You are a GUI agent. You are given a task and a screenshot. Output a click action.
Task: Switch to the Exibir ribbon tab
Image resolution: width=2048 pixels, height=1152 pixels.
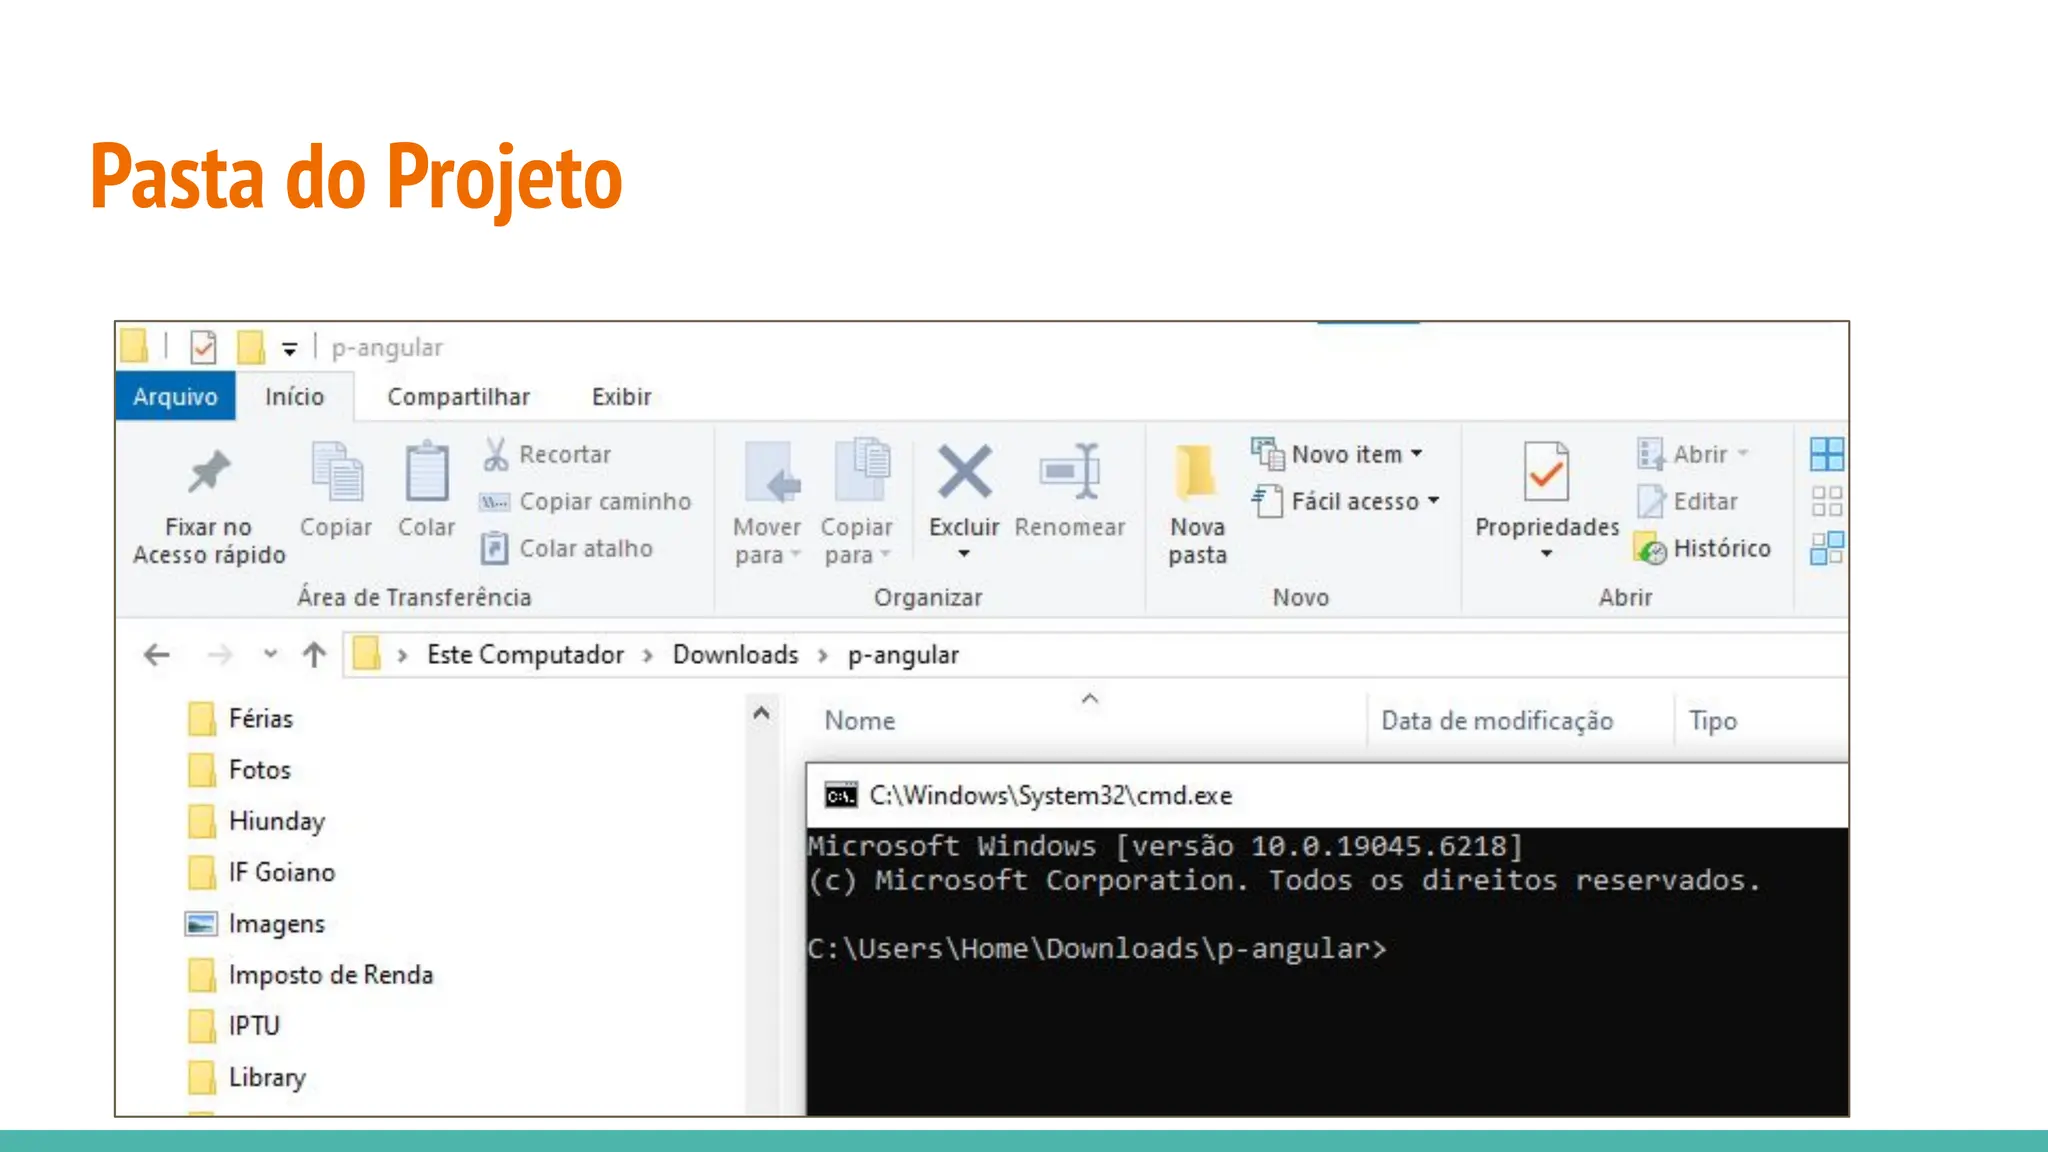[x=621, y=397]
